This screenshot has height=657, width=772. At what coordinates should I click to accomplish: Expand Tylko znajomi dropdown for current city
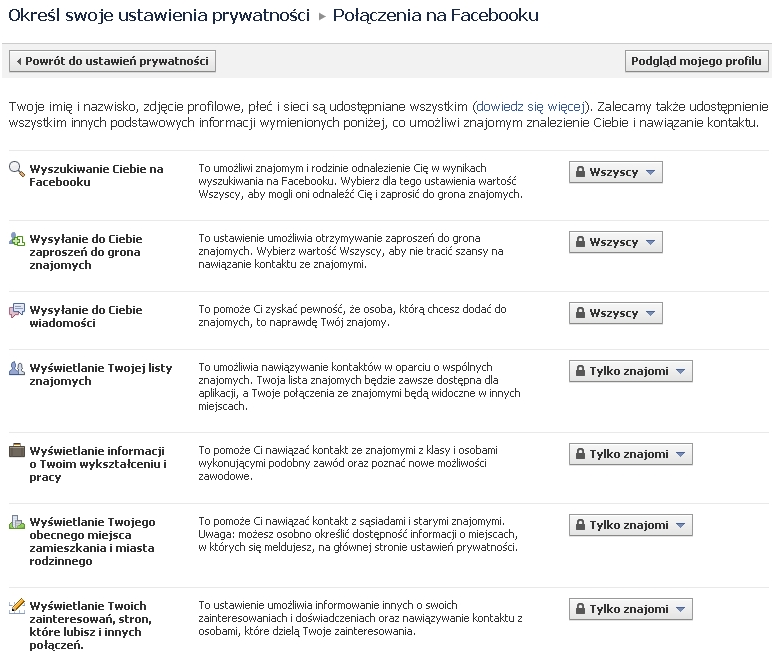point(630,525)
